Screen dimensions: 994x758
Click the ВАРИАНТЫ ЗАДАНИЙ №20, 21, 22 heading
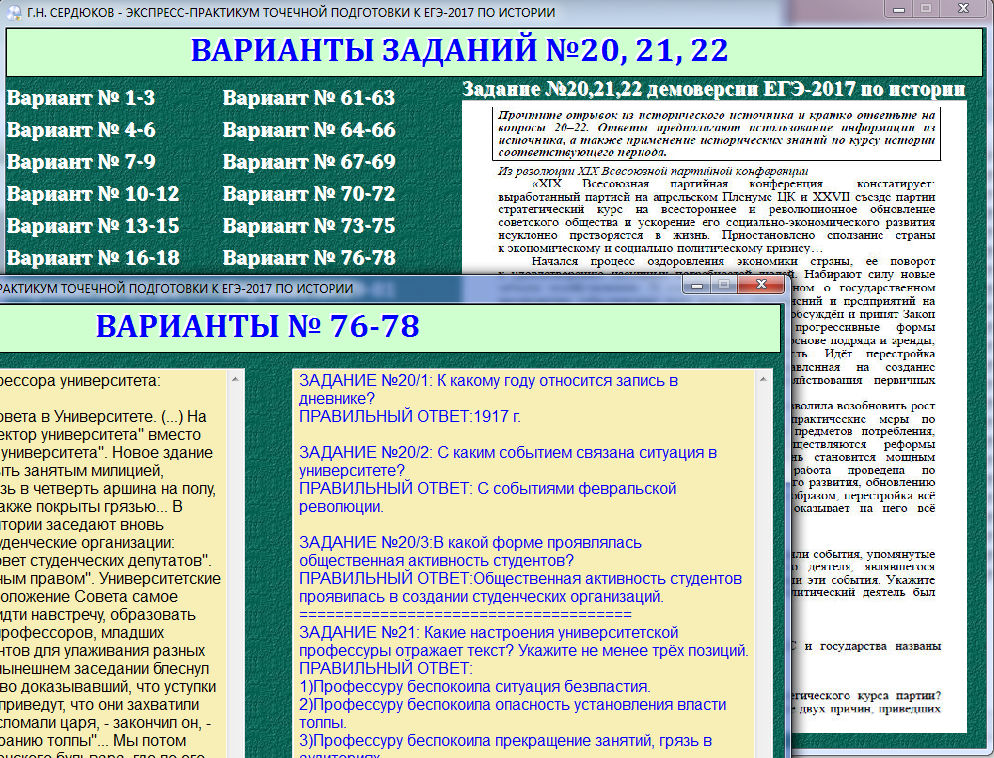[x=460, y=51]
